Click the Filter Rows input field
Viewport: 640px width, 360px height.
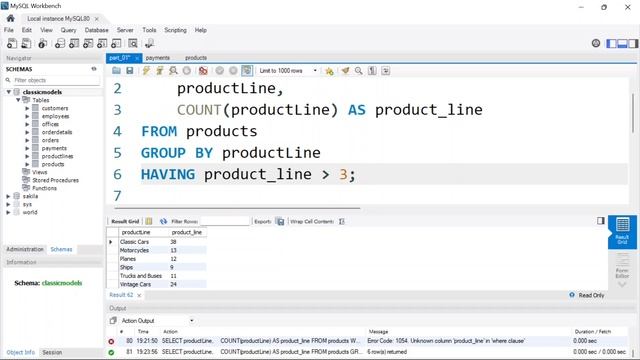click(225, 221)
